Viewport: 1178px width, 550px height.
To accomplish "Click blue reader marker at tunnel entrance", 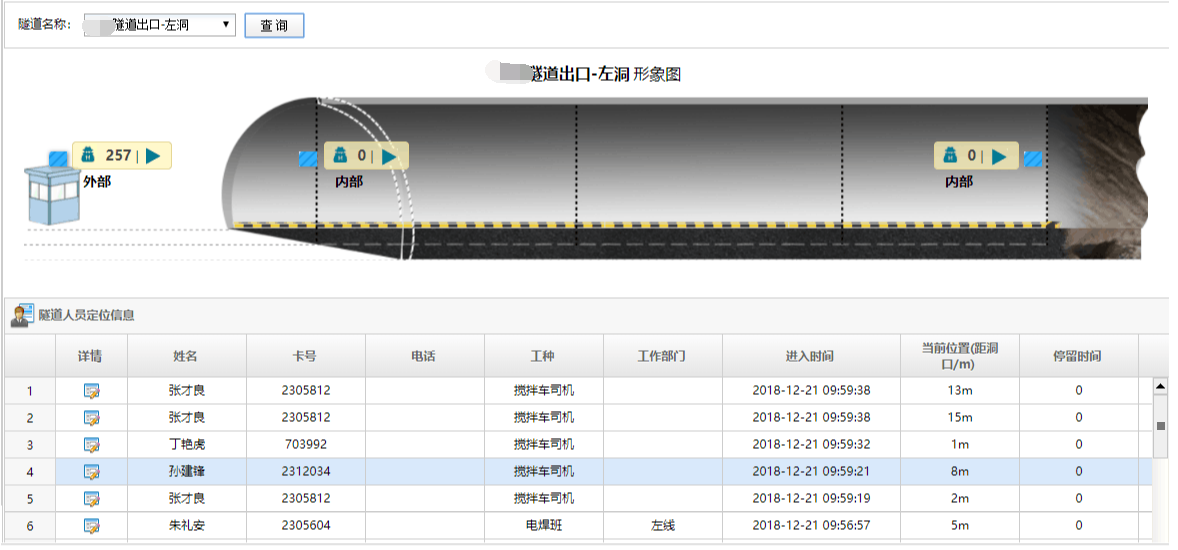I will 308,159.
